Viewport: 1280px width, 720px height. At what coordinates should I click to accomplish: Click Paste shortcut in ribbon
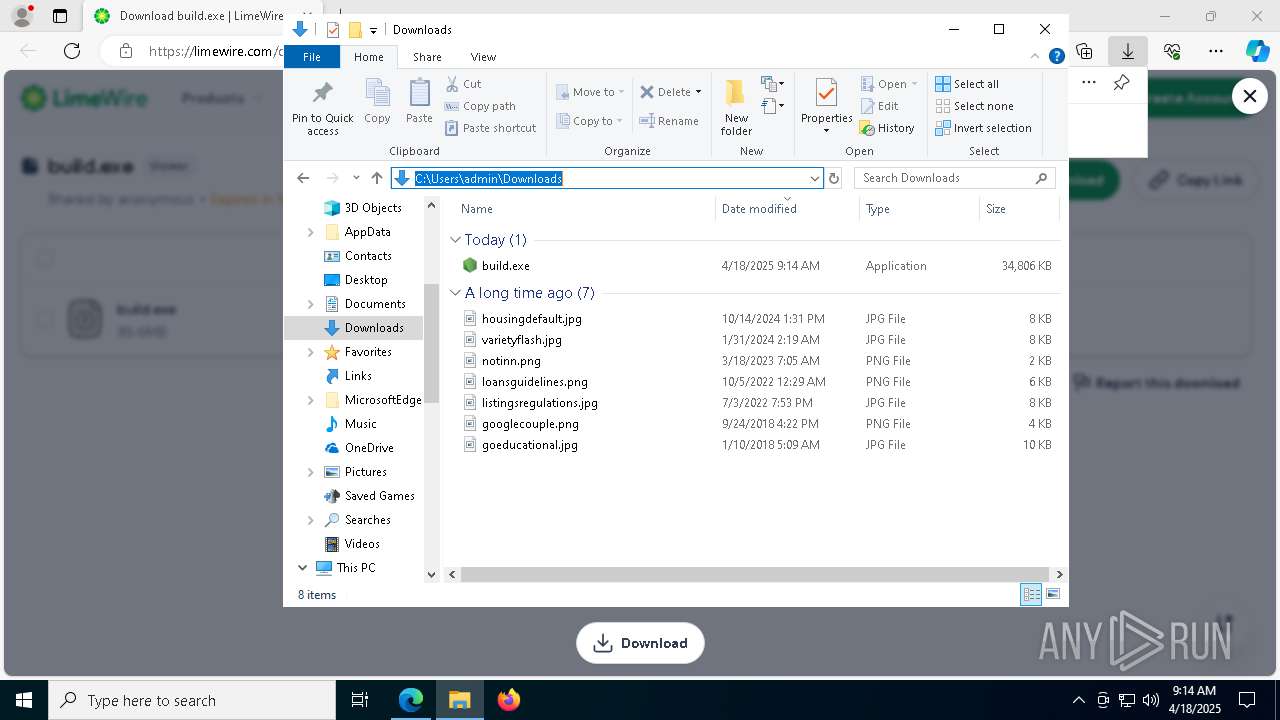click(x=490, y=128)
